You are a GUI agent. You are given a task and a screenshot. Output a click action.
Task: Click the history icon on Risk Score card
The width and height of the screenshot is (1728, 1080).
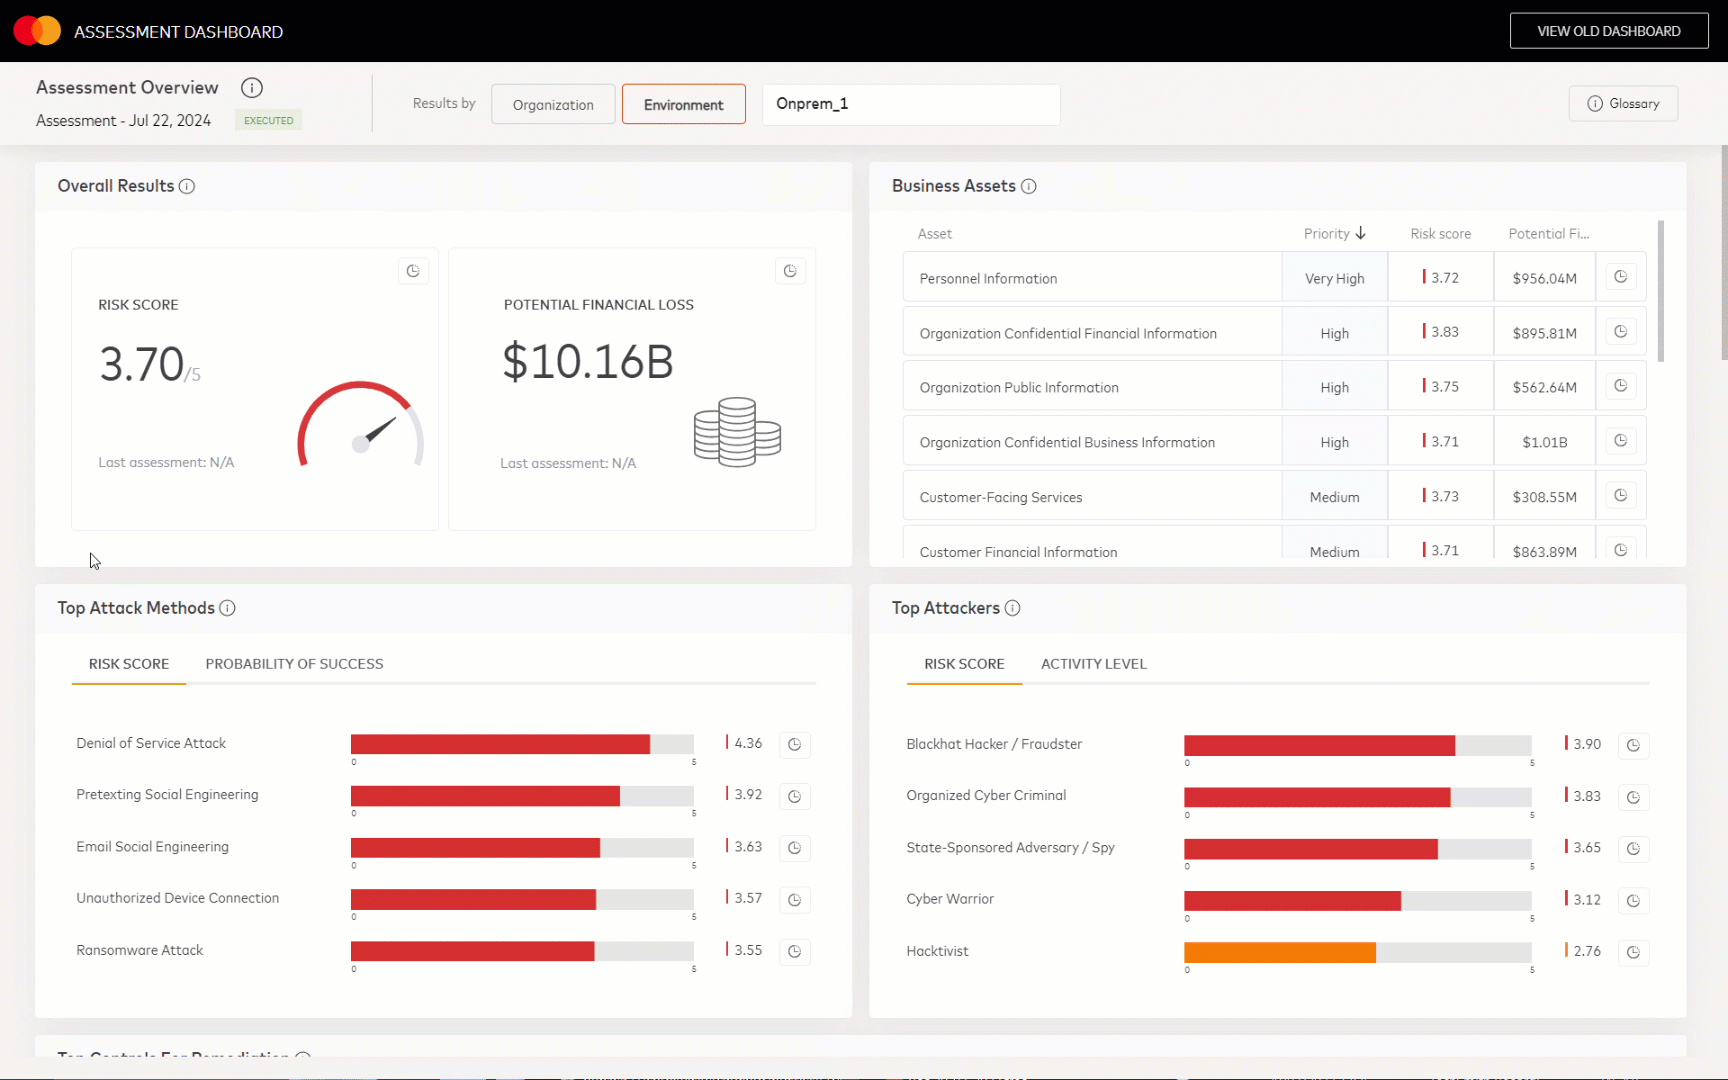413,270
